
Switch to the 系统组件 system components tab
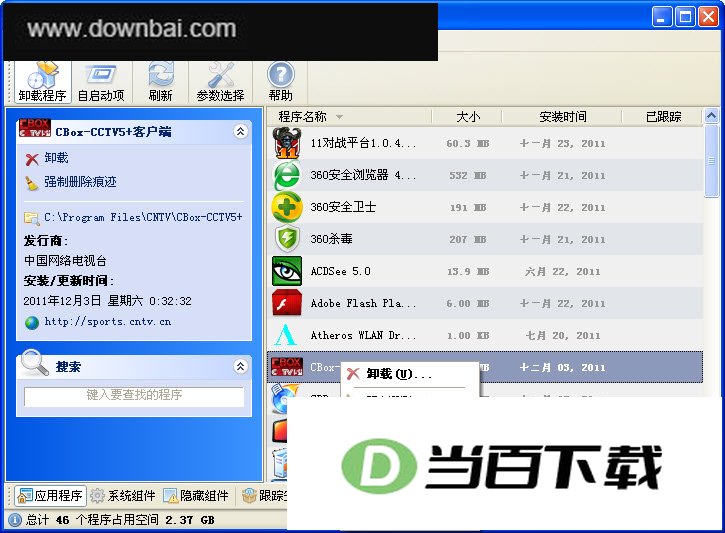pyautogui.click(x=123, y=496)
